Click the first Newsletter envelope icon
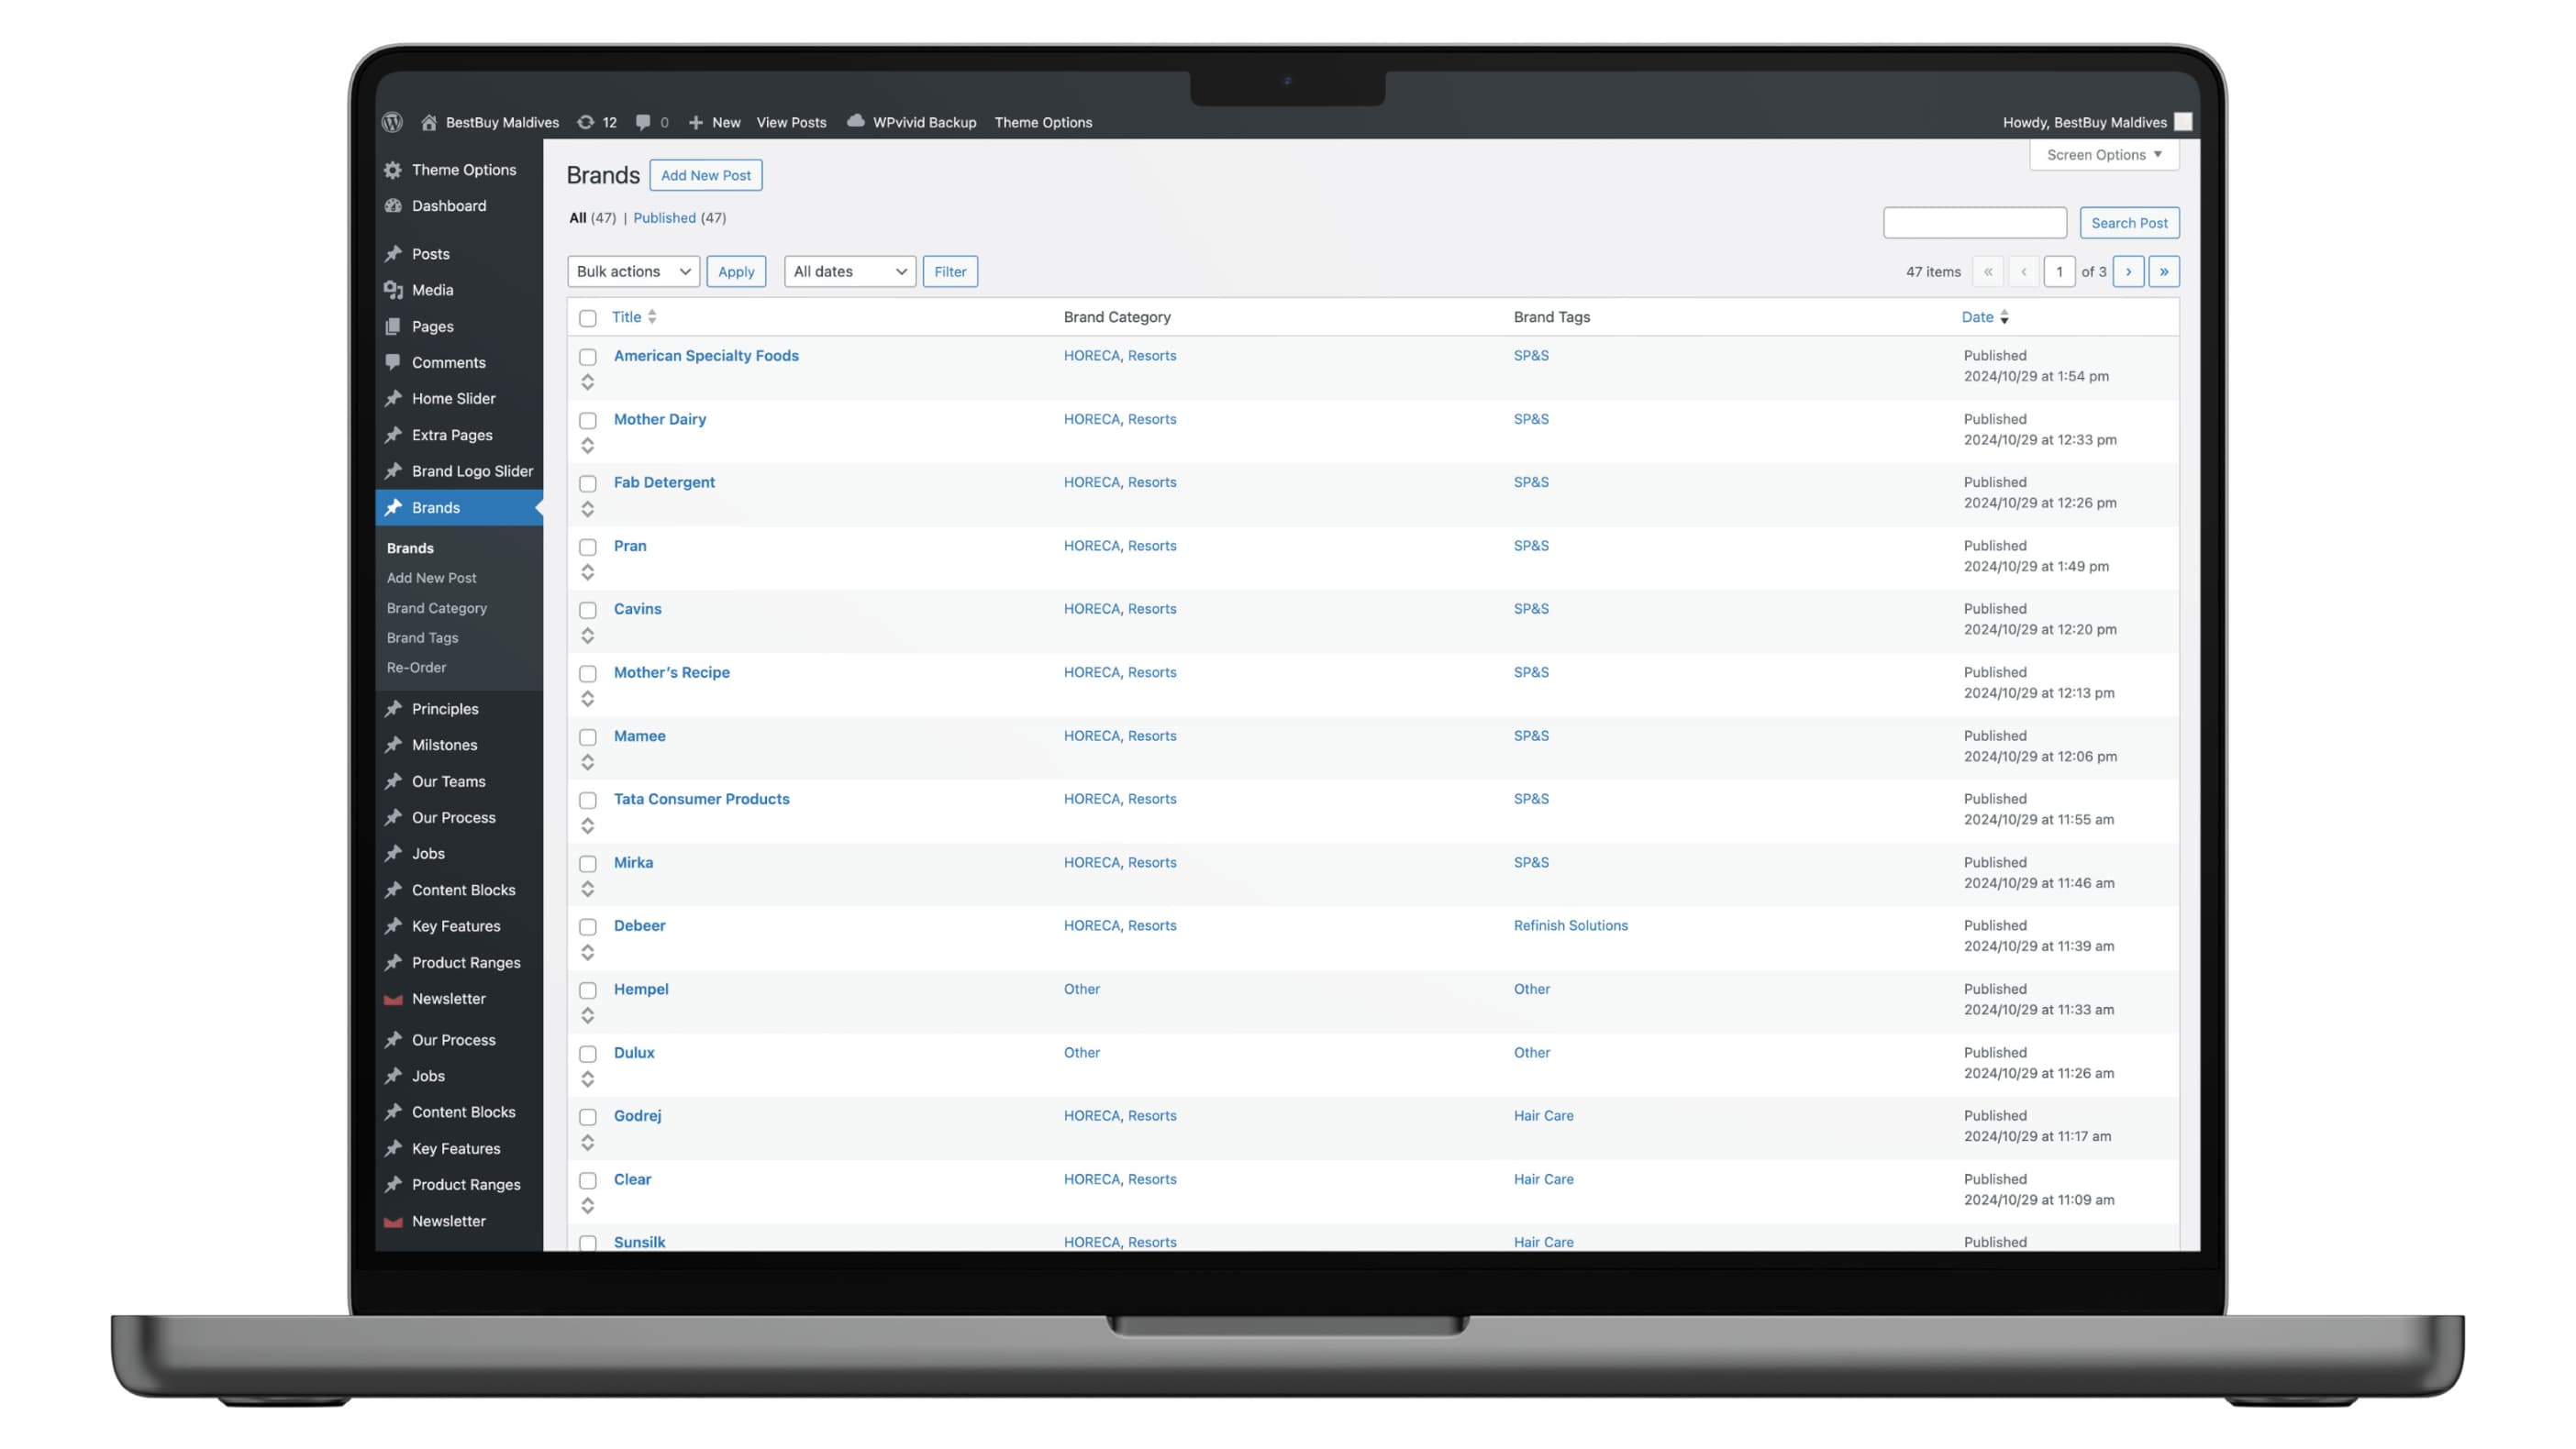2576x1449 pixels. coord(393,999)
